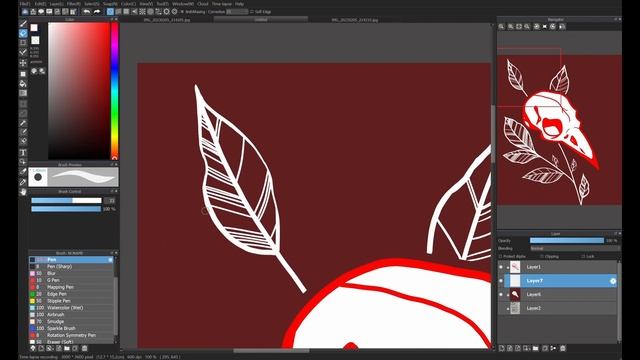
Task: Select the Dot tool in the left toolbar
Action: (23, 43)
